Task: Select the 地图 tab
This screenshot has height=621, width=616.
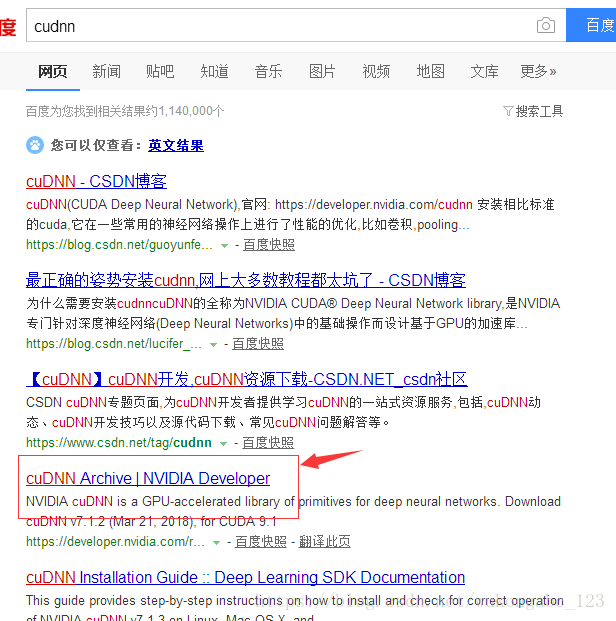Action: 430,72
